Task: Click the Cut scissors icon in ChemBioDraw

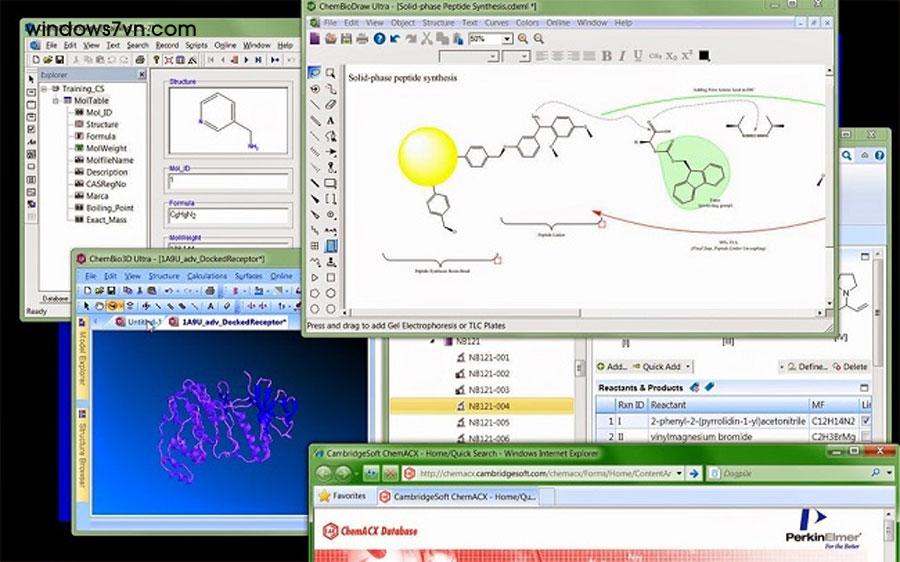Action: (x=426, y=39)
